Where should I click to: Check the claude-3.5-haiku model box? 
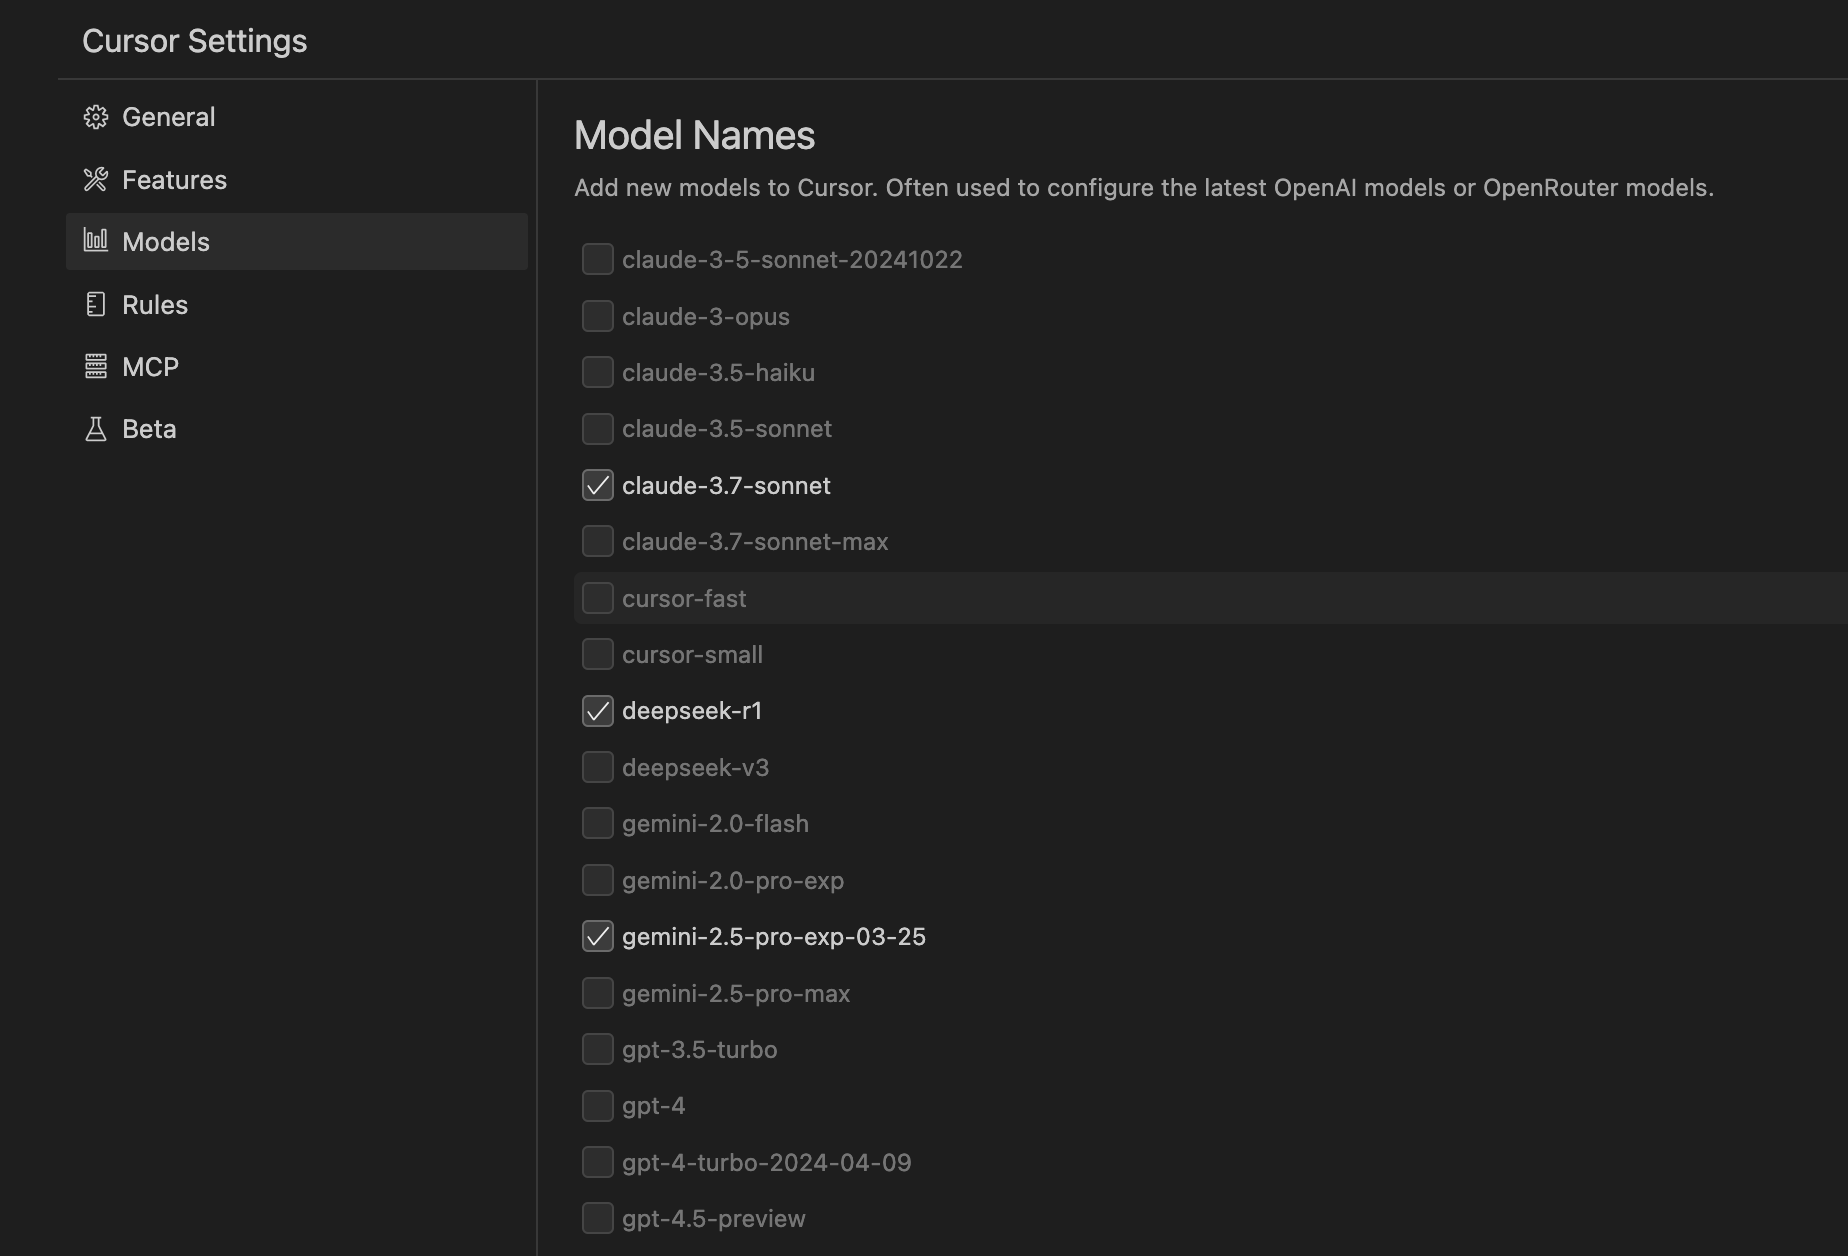point(598,372)
